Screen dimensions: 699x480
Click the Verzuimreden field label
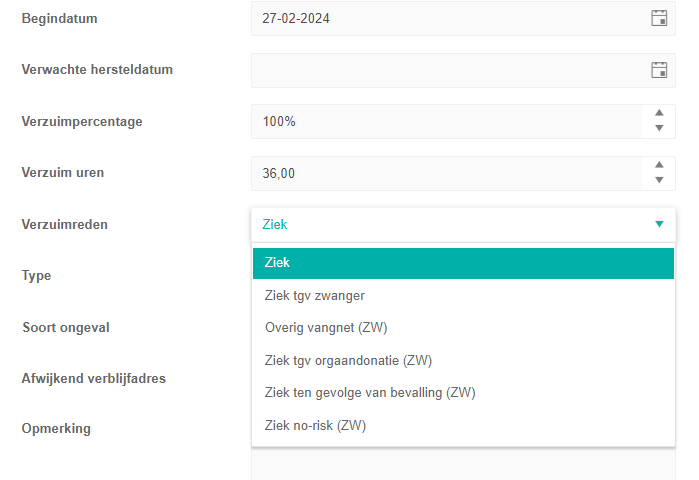(x=65, y=224)
